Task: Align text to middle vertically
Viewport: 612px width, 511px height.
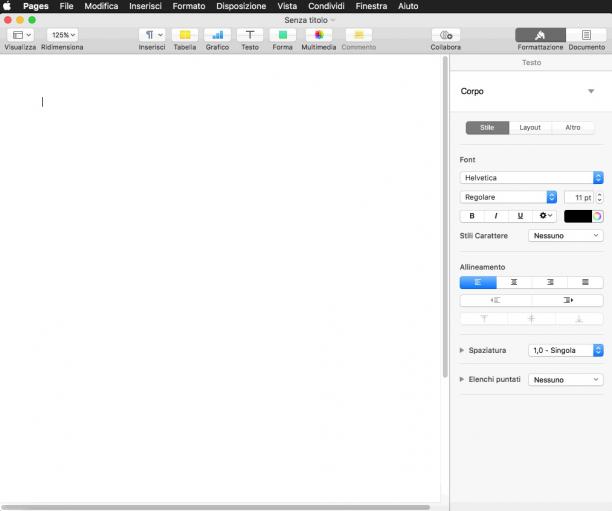Action: [x=532, y=319]
